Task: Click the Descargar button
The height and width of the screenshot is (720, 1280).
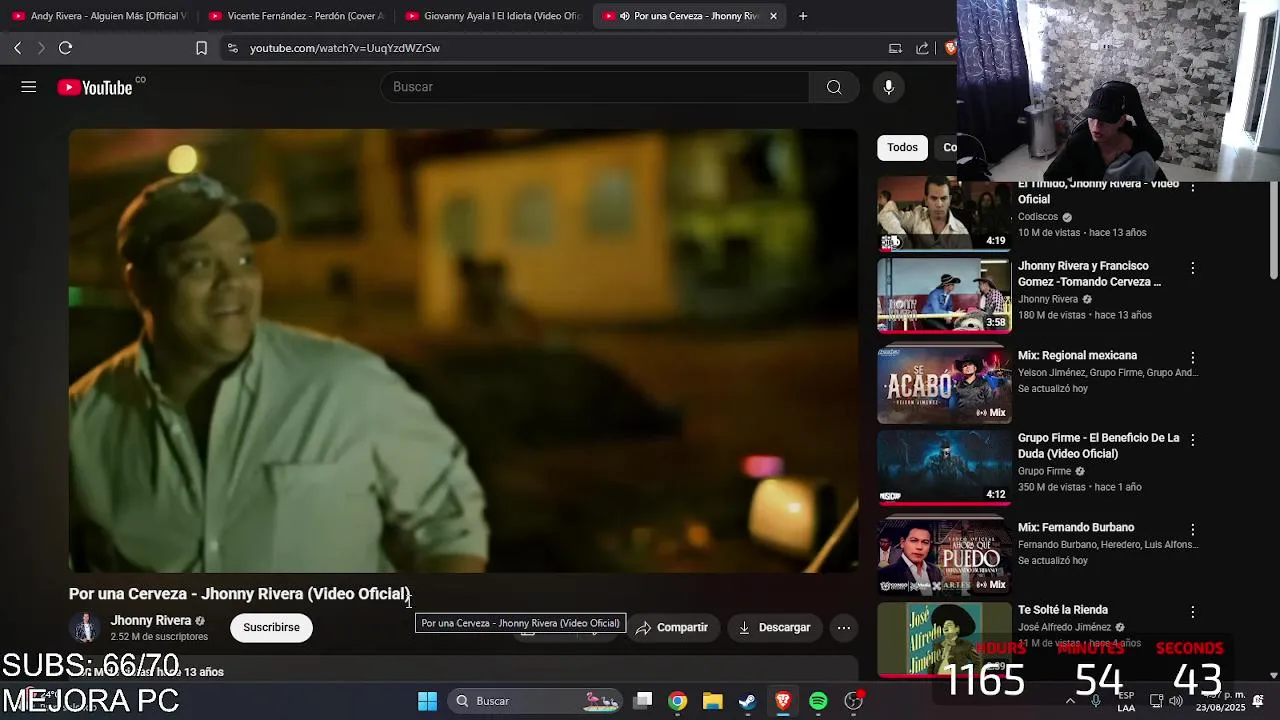Action: click(x=775, y=628)
